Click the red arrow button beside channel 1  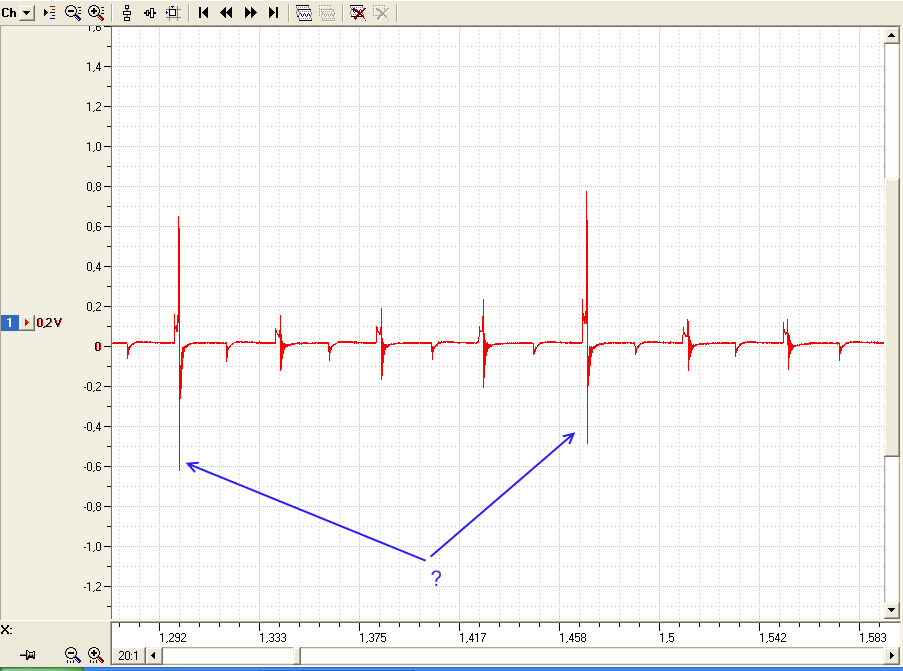pos(27,323)
